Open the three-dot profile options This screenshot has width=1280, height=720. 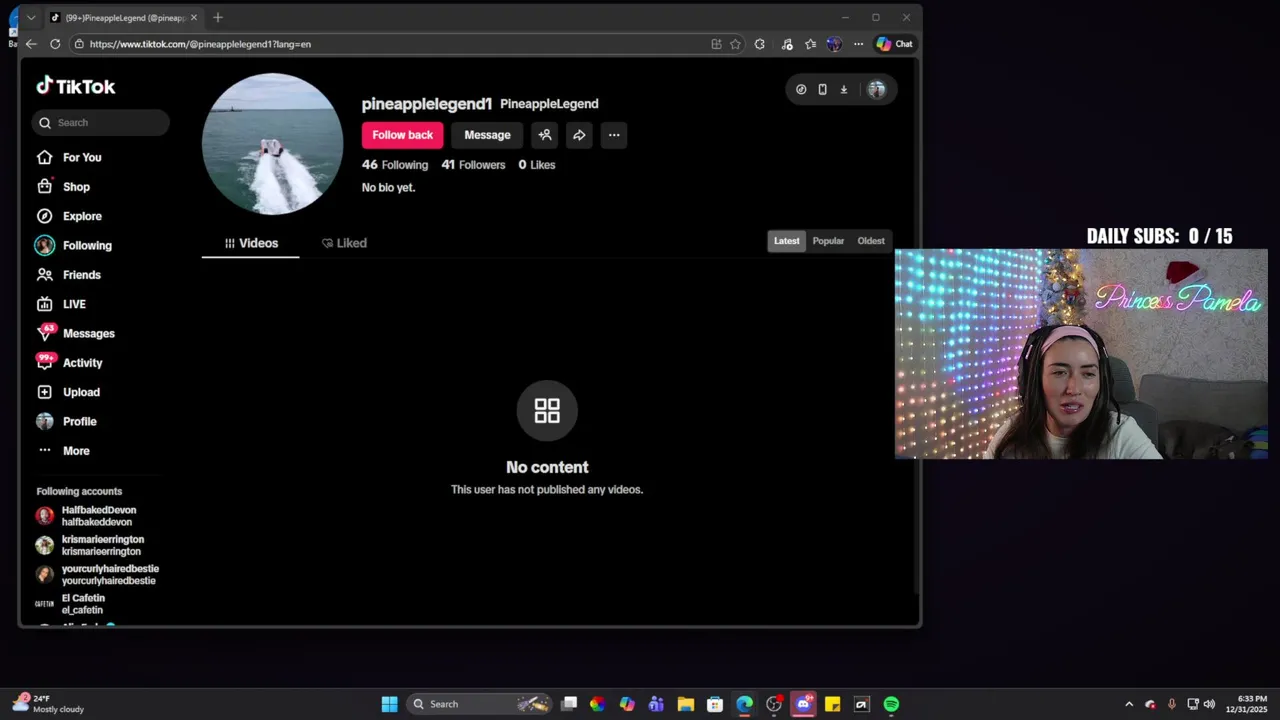[x=614, y=135]
